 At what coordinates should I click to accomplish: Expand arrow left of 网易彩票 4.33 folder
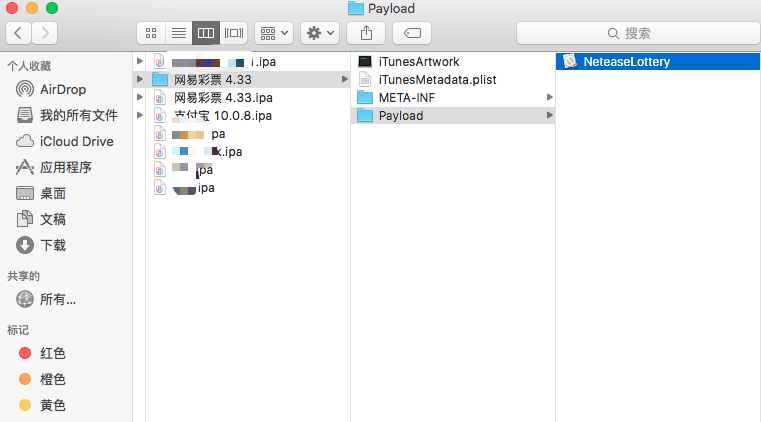click(140, 79)
